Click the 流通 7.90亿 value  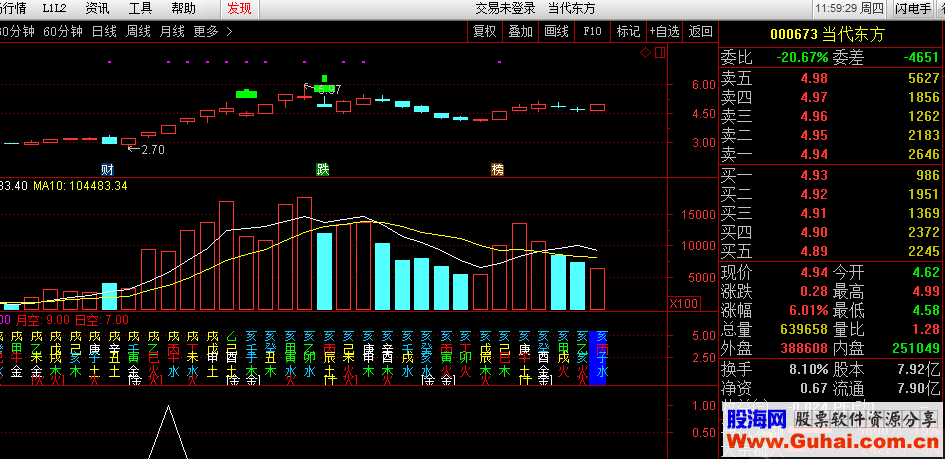(919, 388)
